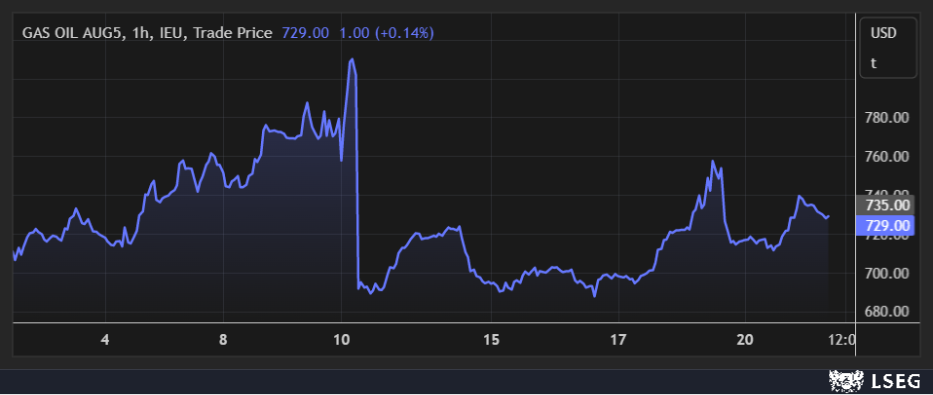Screen dimensions: 933x395
Task: Click date marker 20 on time axis
Action: pos(744,340)
